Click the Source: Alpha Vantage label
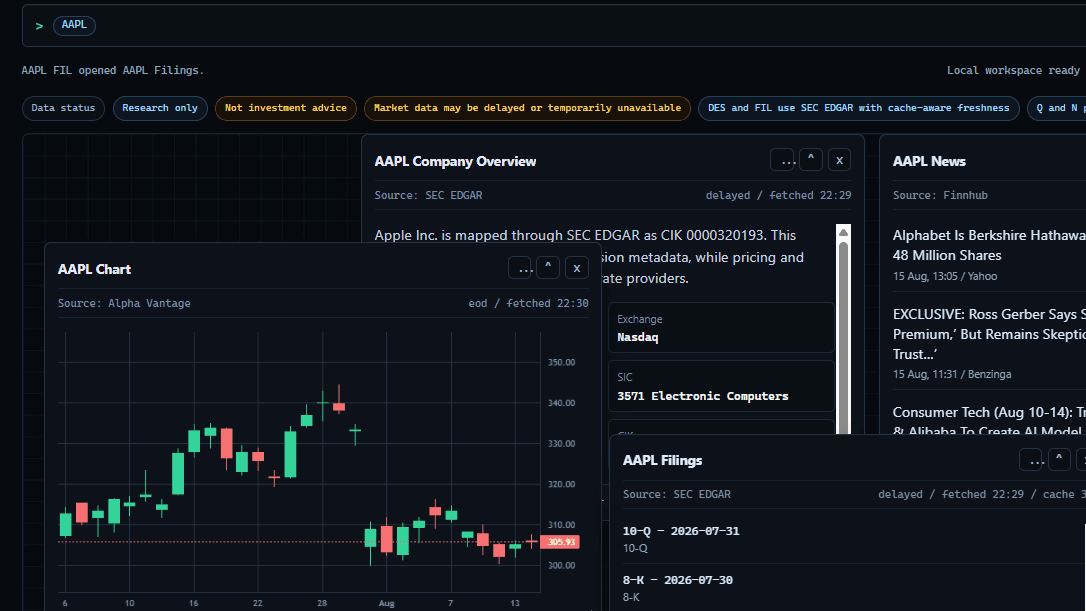Screen dimensions: 1086x611 click(124, 303)
